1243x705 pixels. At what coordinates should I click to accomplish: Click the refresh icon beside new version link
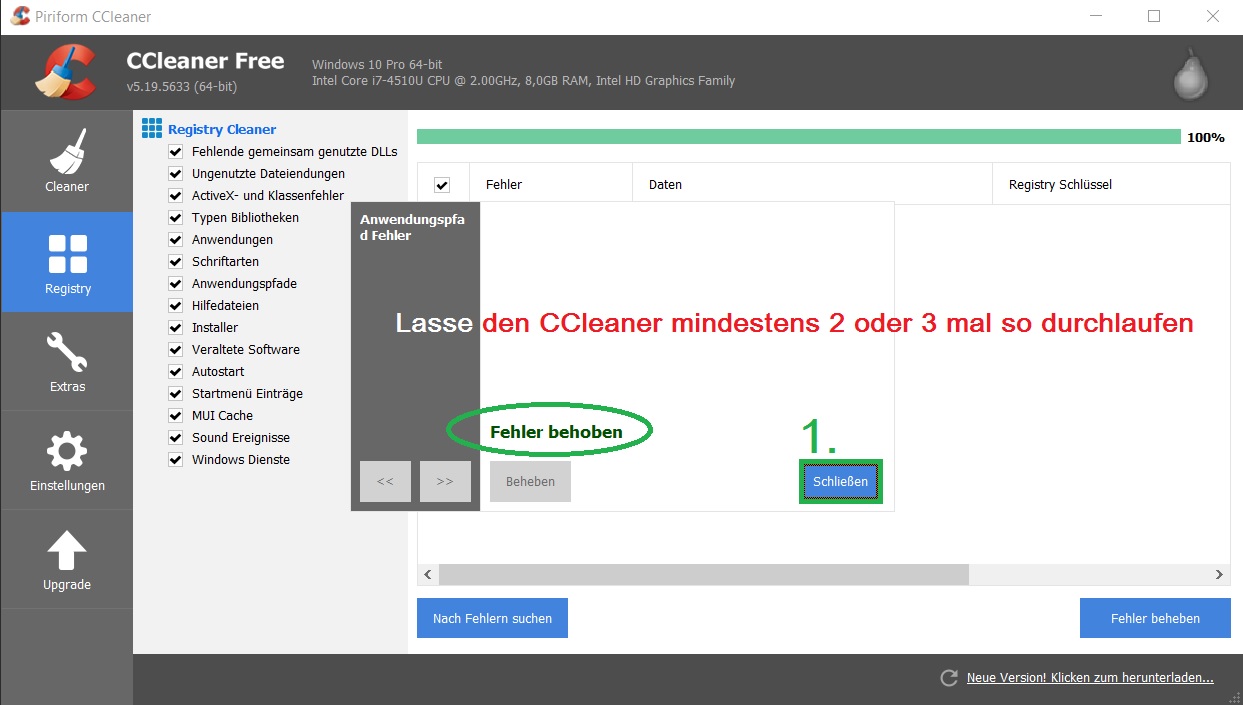tap(949, 678)
